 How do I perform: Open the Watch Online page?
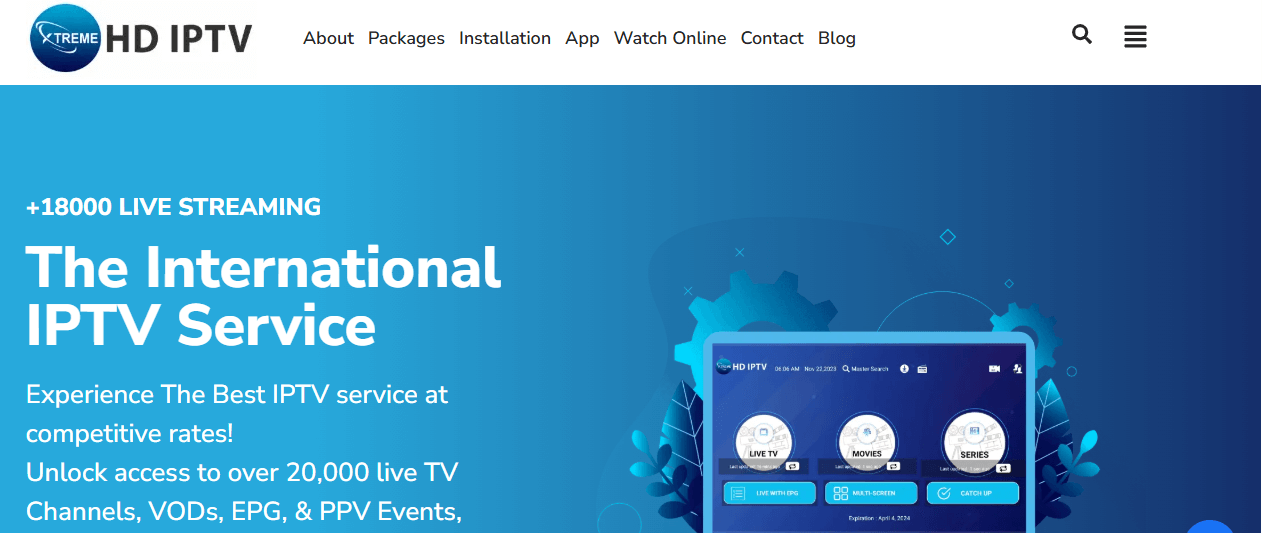670,38
